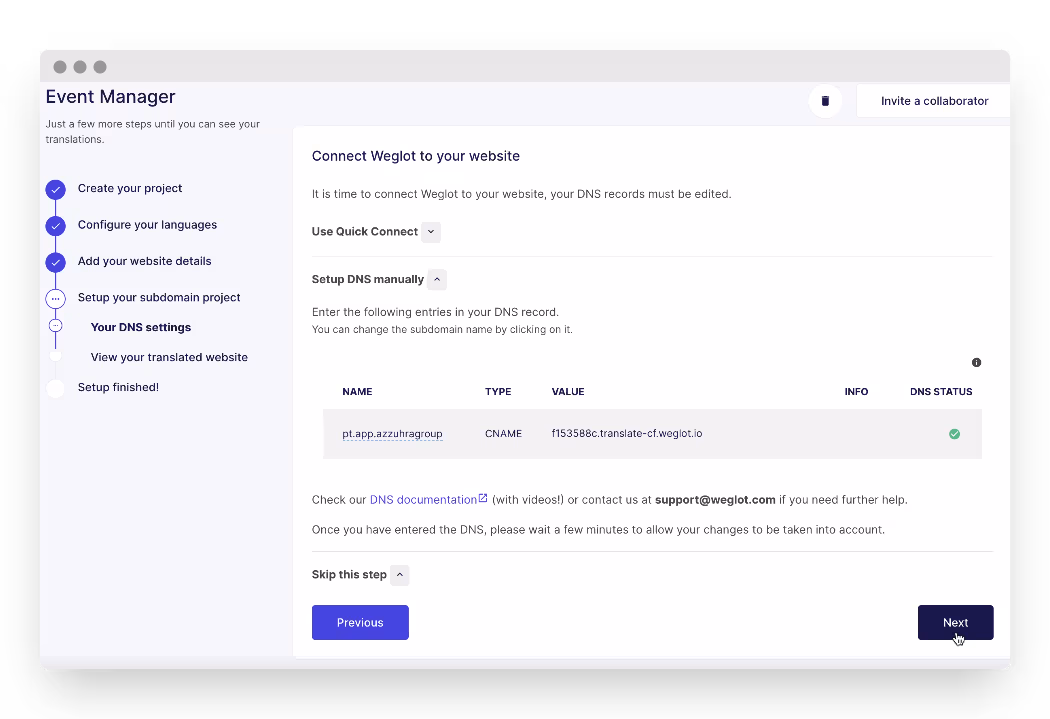Viewport: 1050px width, 719px height.
Task: Click the f153588c.translate-cf.weglot.io value
Action: coord(627,433)
